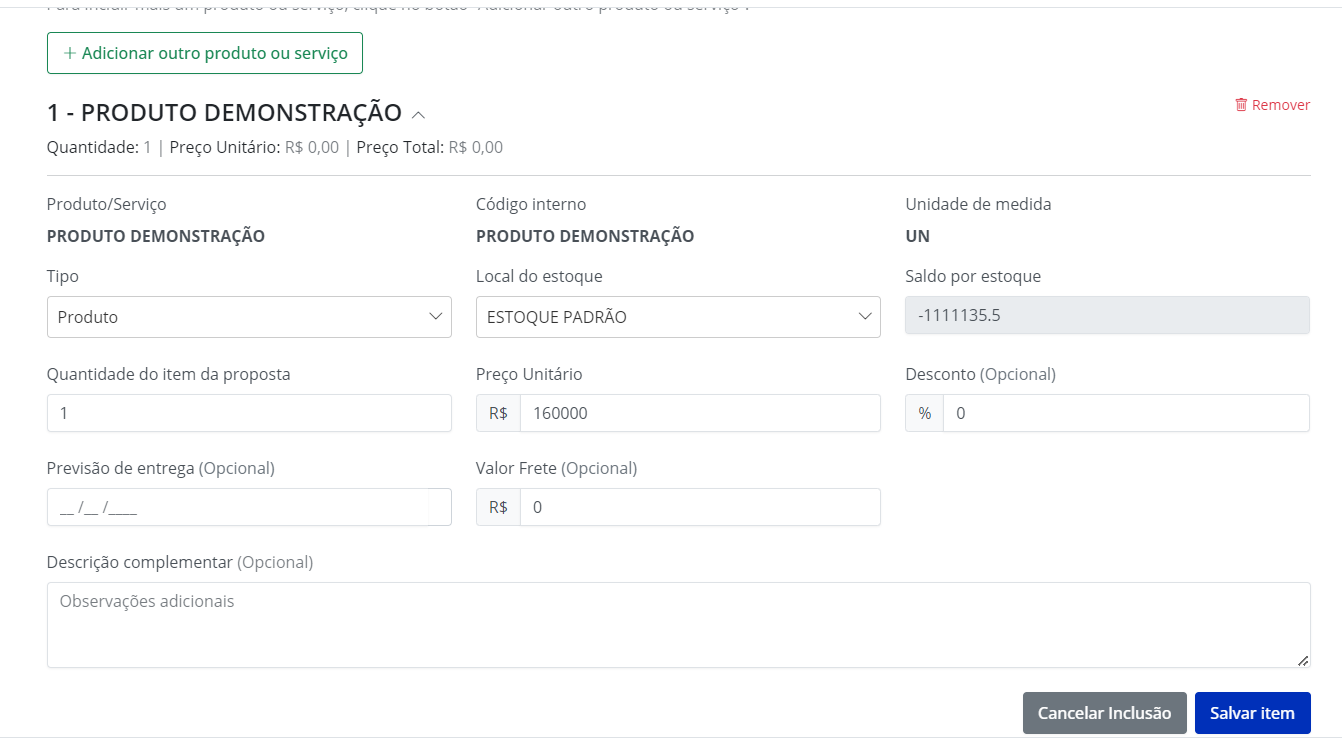Viewport: 1342px width, 747px height.
Task: Collapse the Produto Demonstração section chevron
Action: [x=419, y=114]
